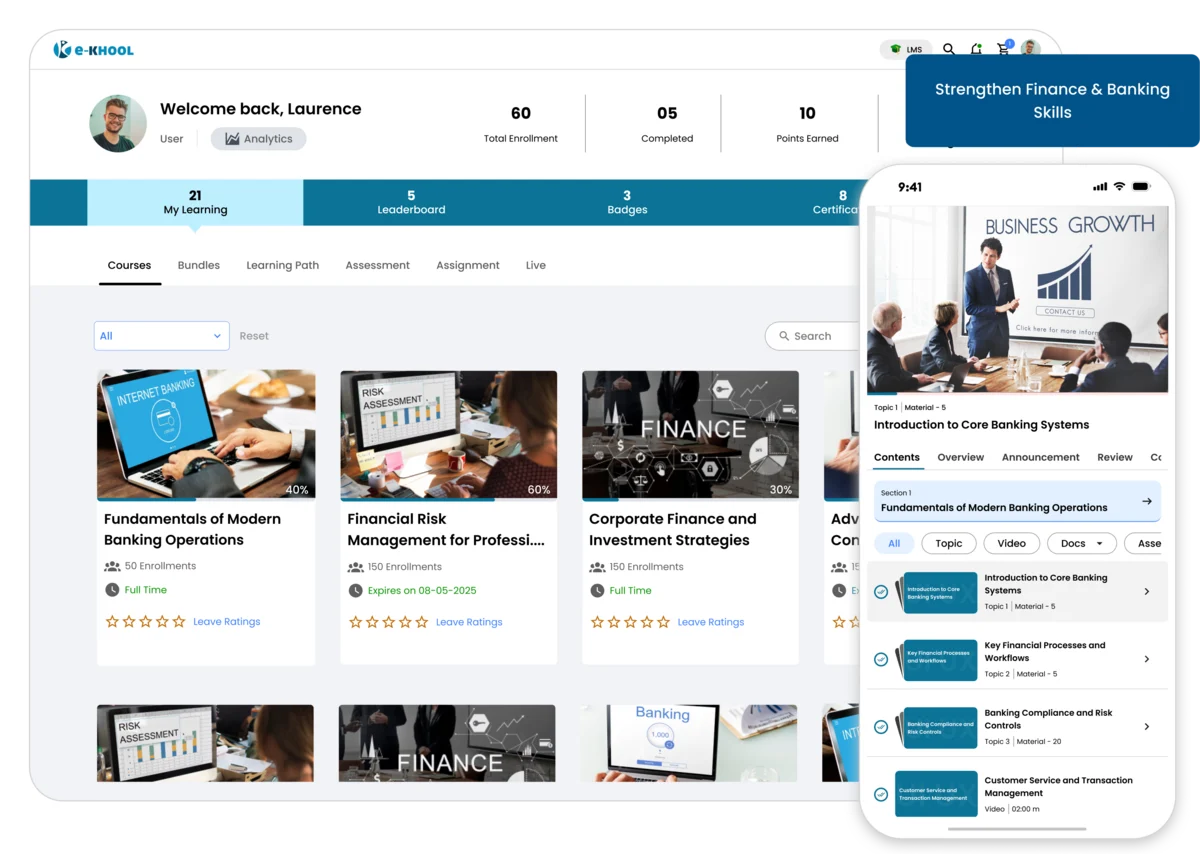Toggle completion checkmark on Customer Service topic
The width and height of the screenshot is (1200, 854).
[x=881, y=793]
